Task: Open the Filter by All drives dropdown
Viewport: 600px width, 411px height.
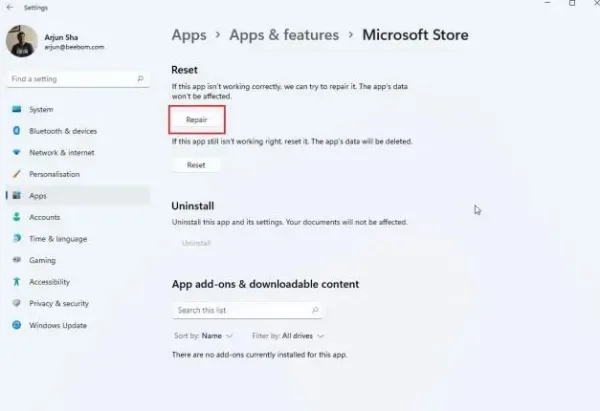Action: coord(288,336)
